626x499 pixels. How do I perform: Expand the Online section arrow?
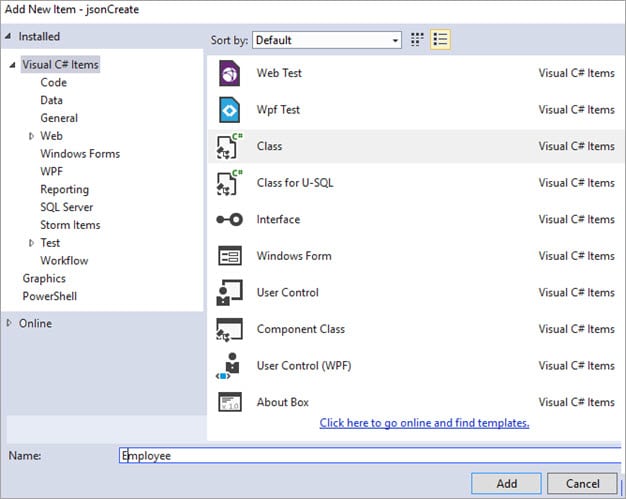click(9, 323)
